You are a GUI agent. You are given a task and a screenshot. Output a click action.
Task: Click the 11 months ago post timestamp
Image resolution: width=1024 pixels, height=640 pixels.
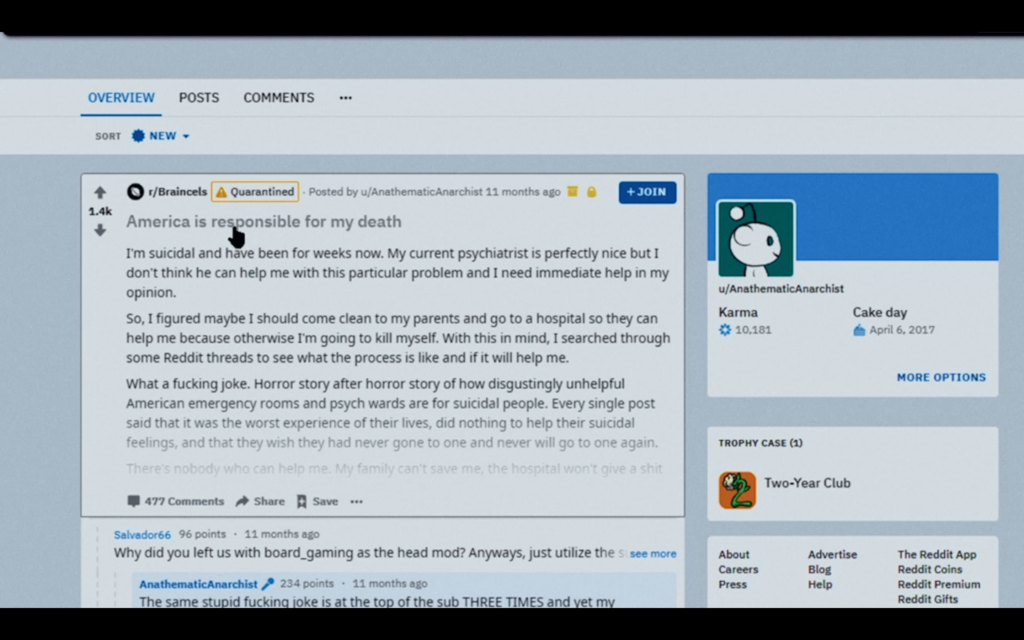point(523,191)
